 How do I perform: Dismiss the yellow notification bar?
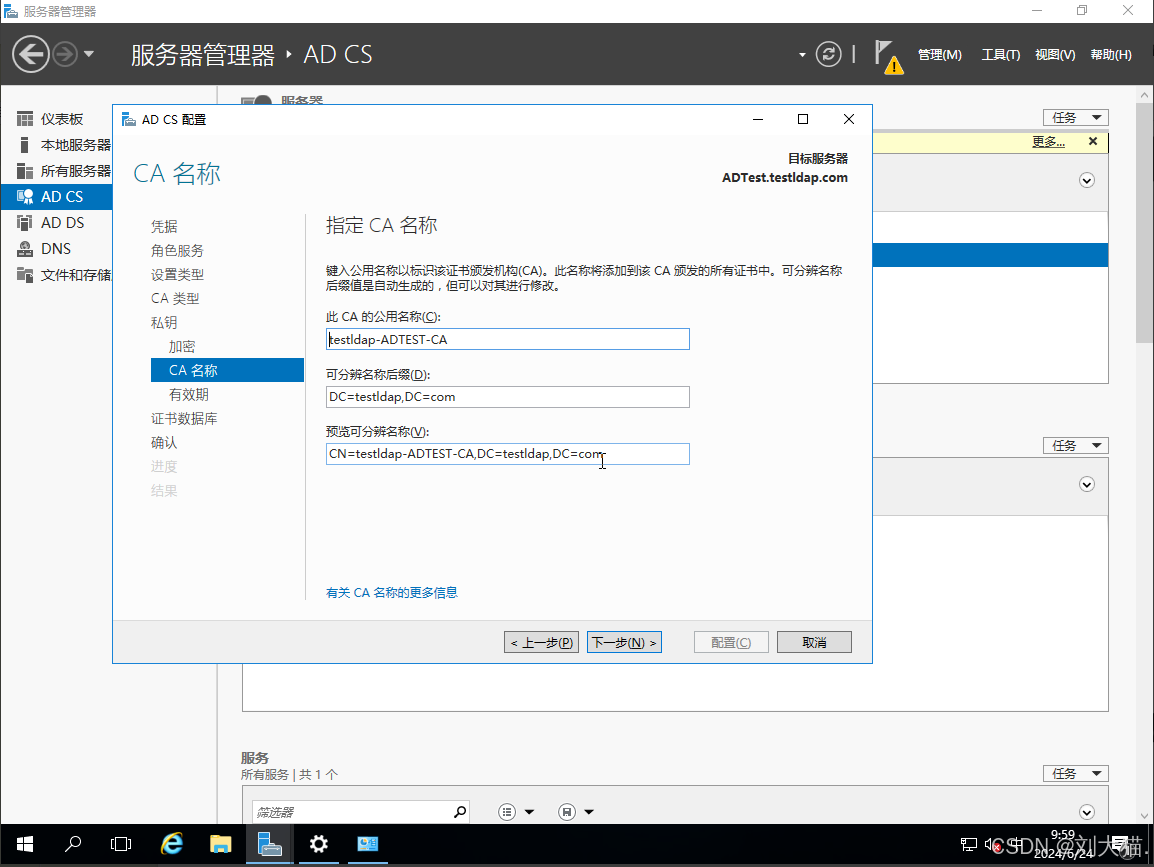click(x=1093, y=141)
